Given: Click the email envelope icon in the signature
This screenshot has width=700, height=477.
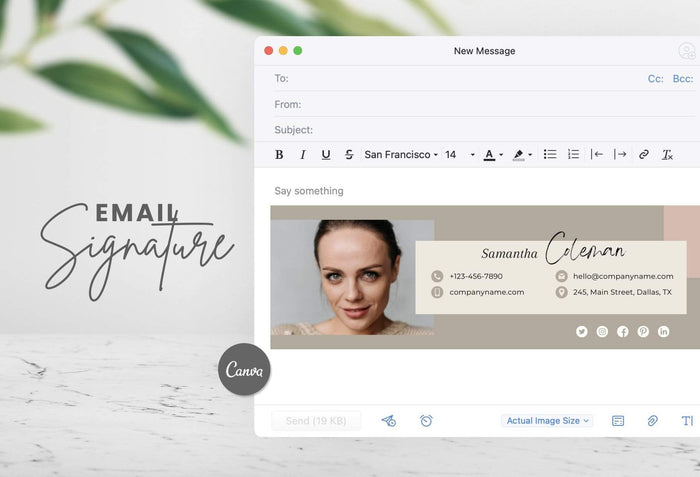Looking at the screenshot, I should [x=561, y=276].
